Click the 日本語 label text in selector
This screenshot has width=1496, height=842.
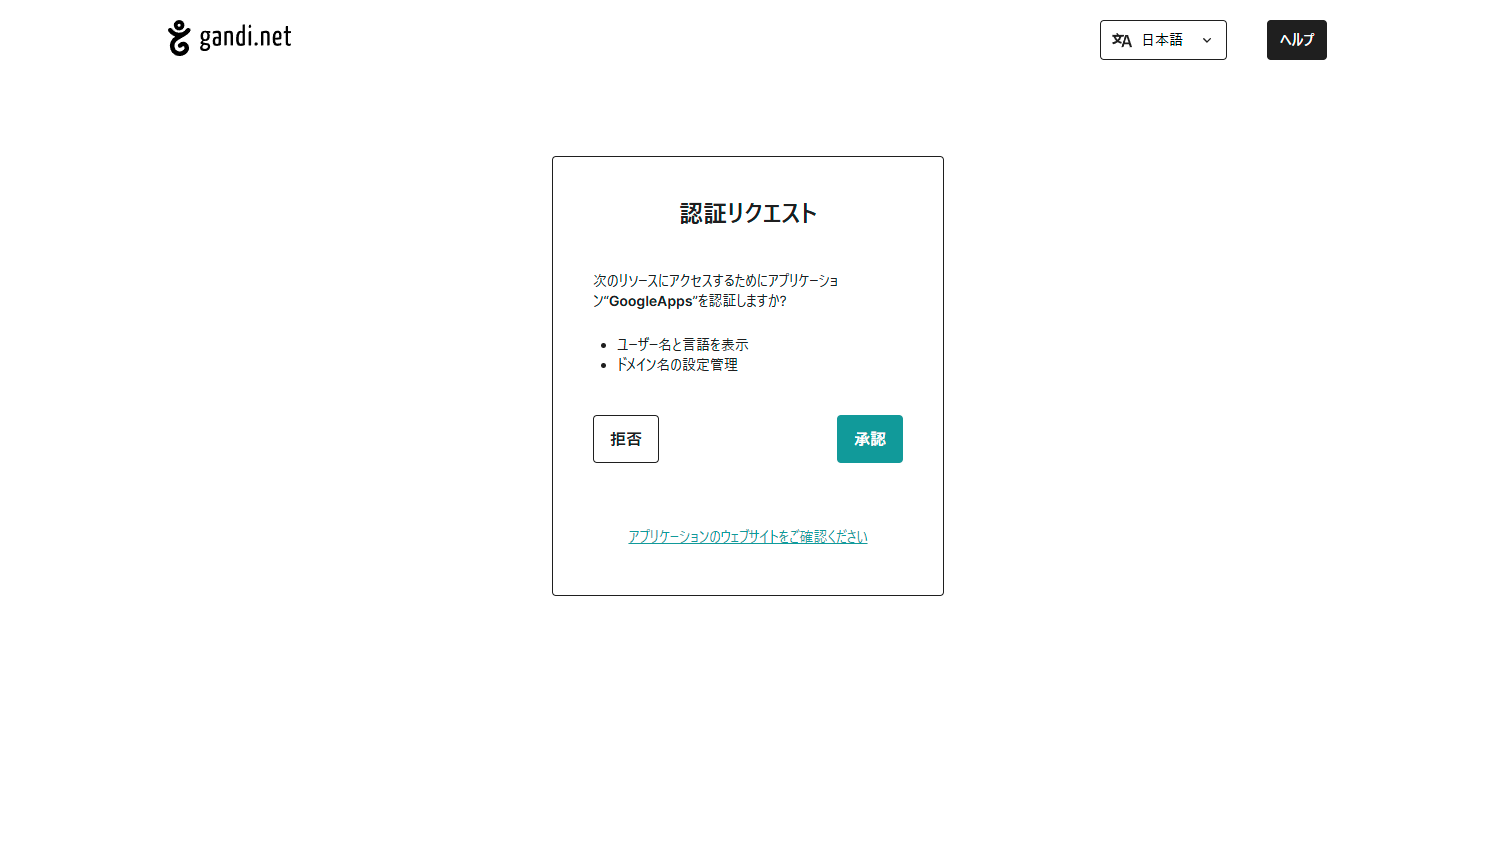coord(1162,40)
